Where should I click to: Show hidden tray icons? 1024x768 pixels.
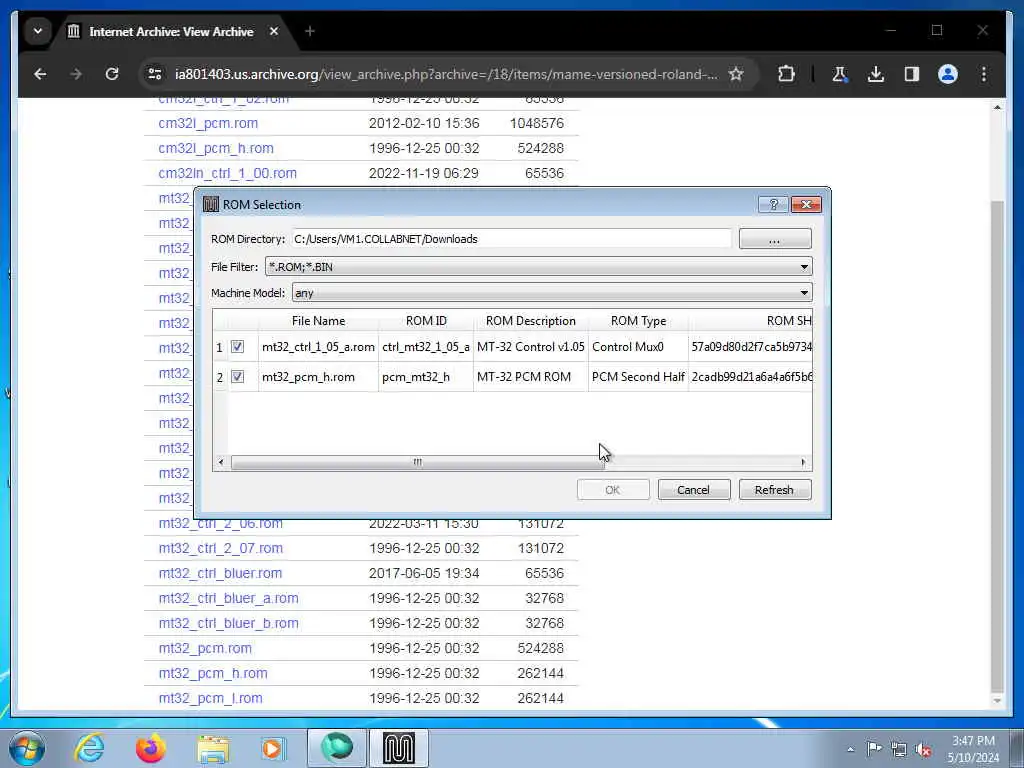click(x=850, y=749)
